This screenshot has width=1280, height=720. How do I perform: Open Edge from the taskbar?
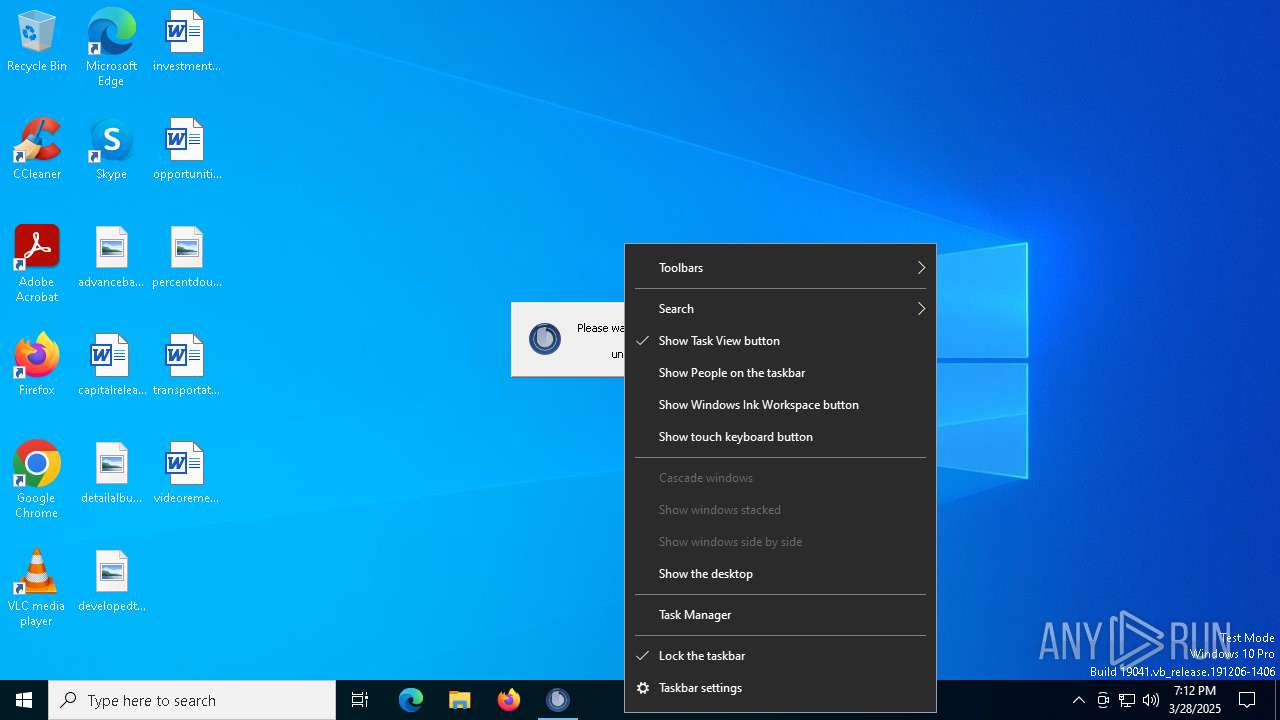click(411, 700)
